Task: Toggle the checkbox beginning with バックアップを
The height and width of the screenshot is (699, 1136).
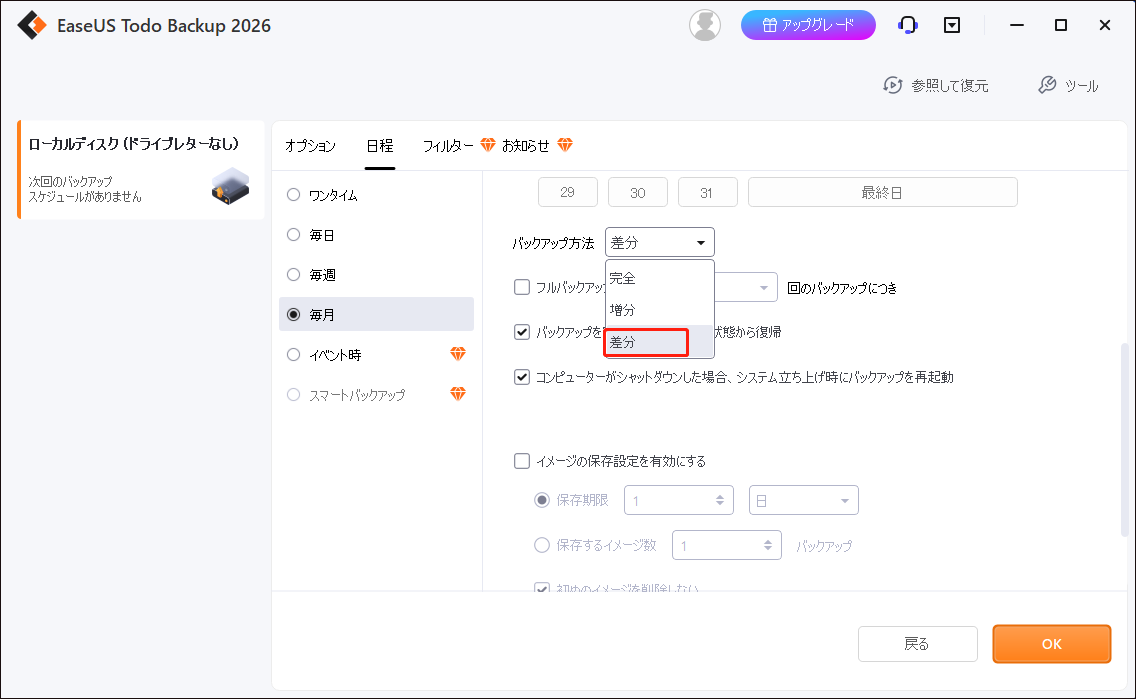Action: [522, 332]
